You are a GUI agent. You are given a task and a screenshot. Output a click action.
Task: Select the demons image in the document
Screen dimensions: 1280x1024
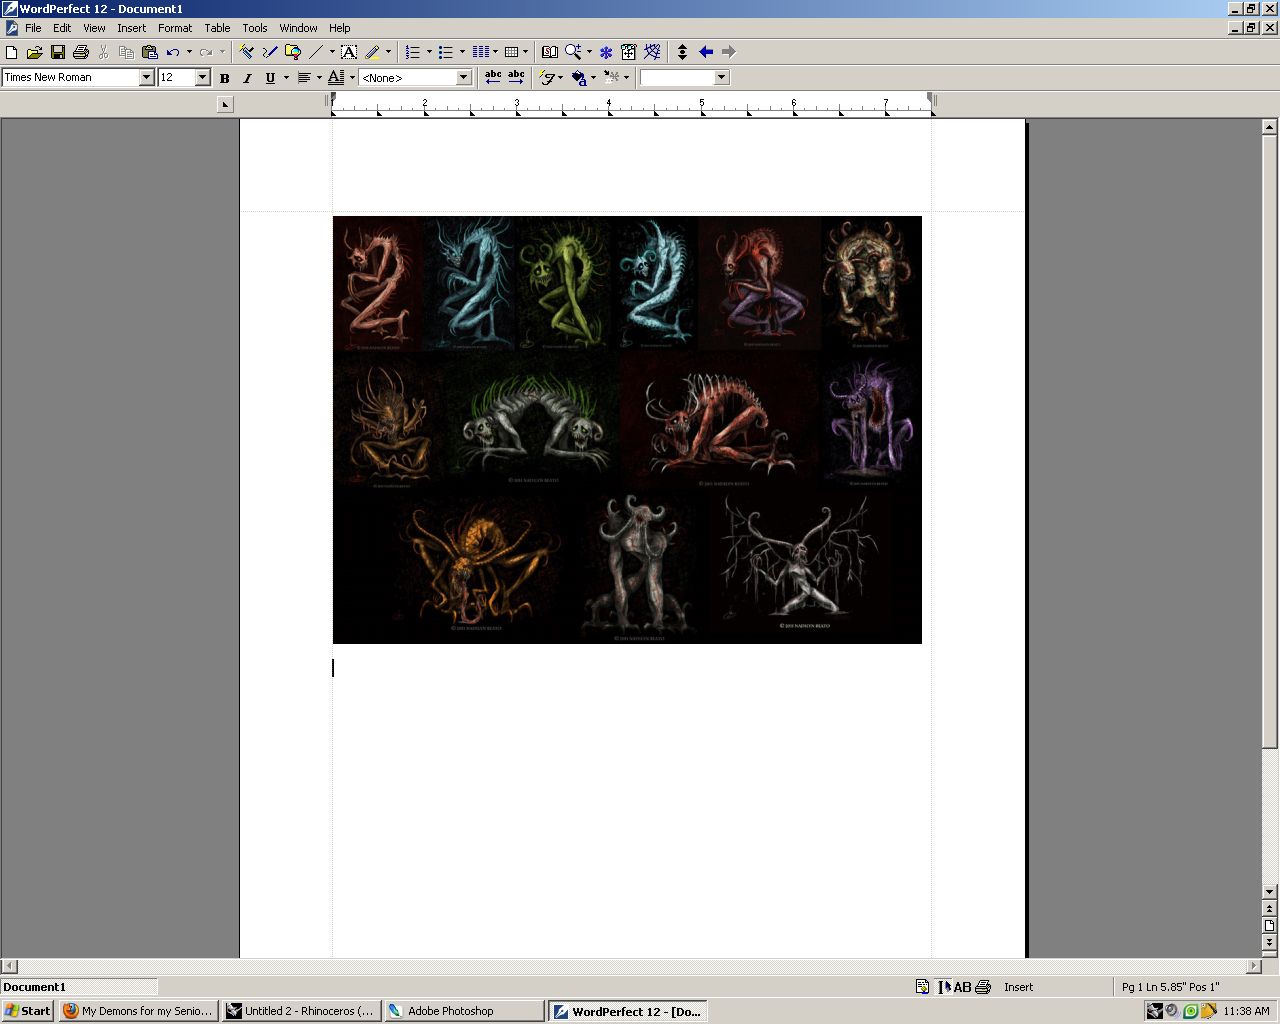coord(627,430)
